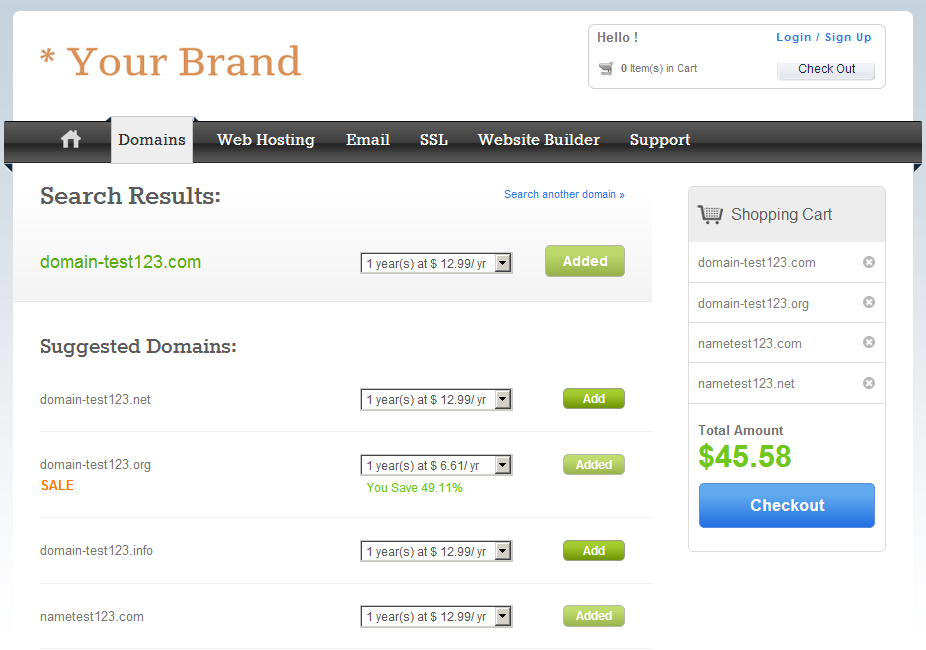Click Added button for domain-test123.com

(585, 261)
